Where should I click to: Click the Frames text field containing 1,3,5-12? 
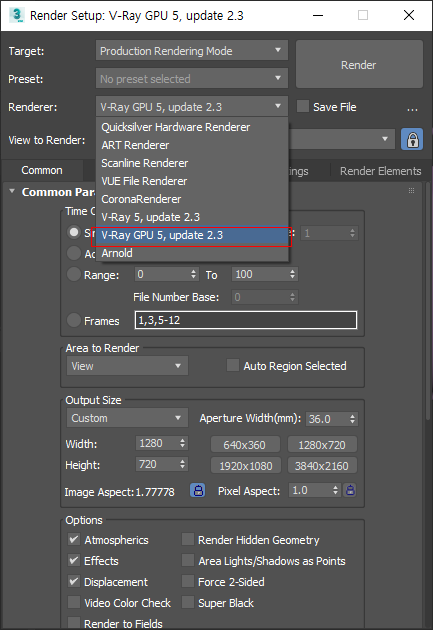(246, 320)
